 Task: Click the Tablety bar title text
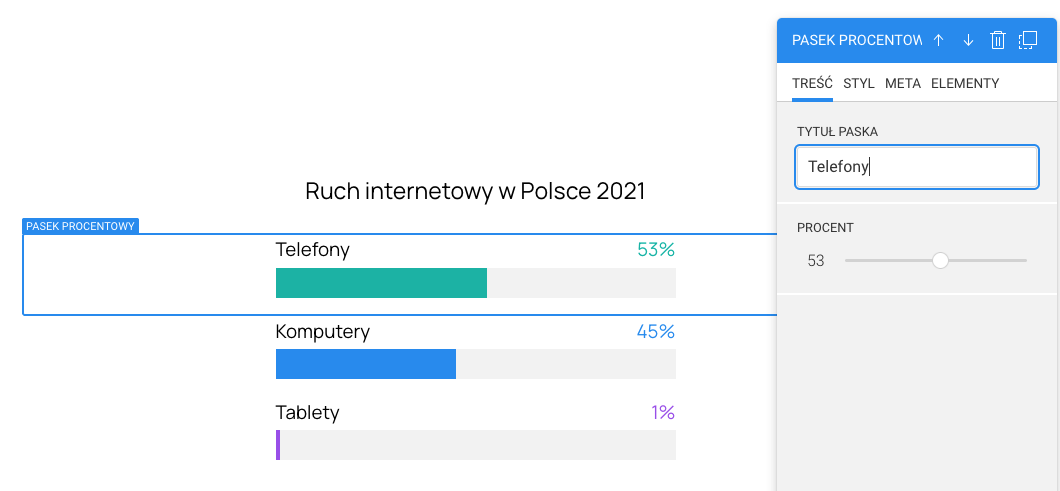[x=308, y=412]
